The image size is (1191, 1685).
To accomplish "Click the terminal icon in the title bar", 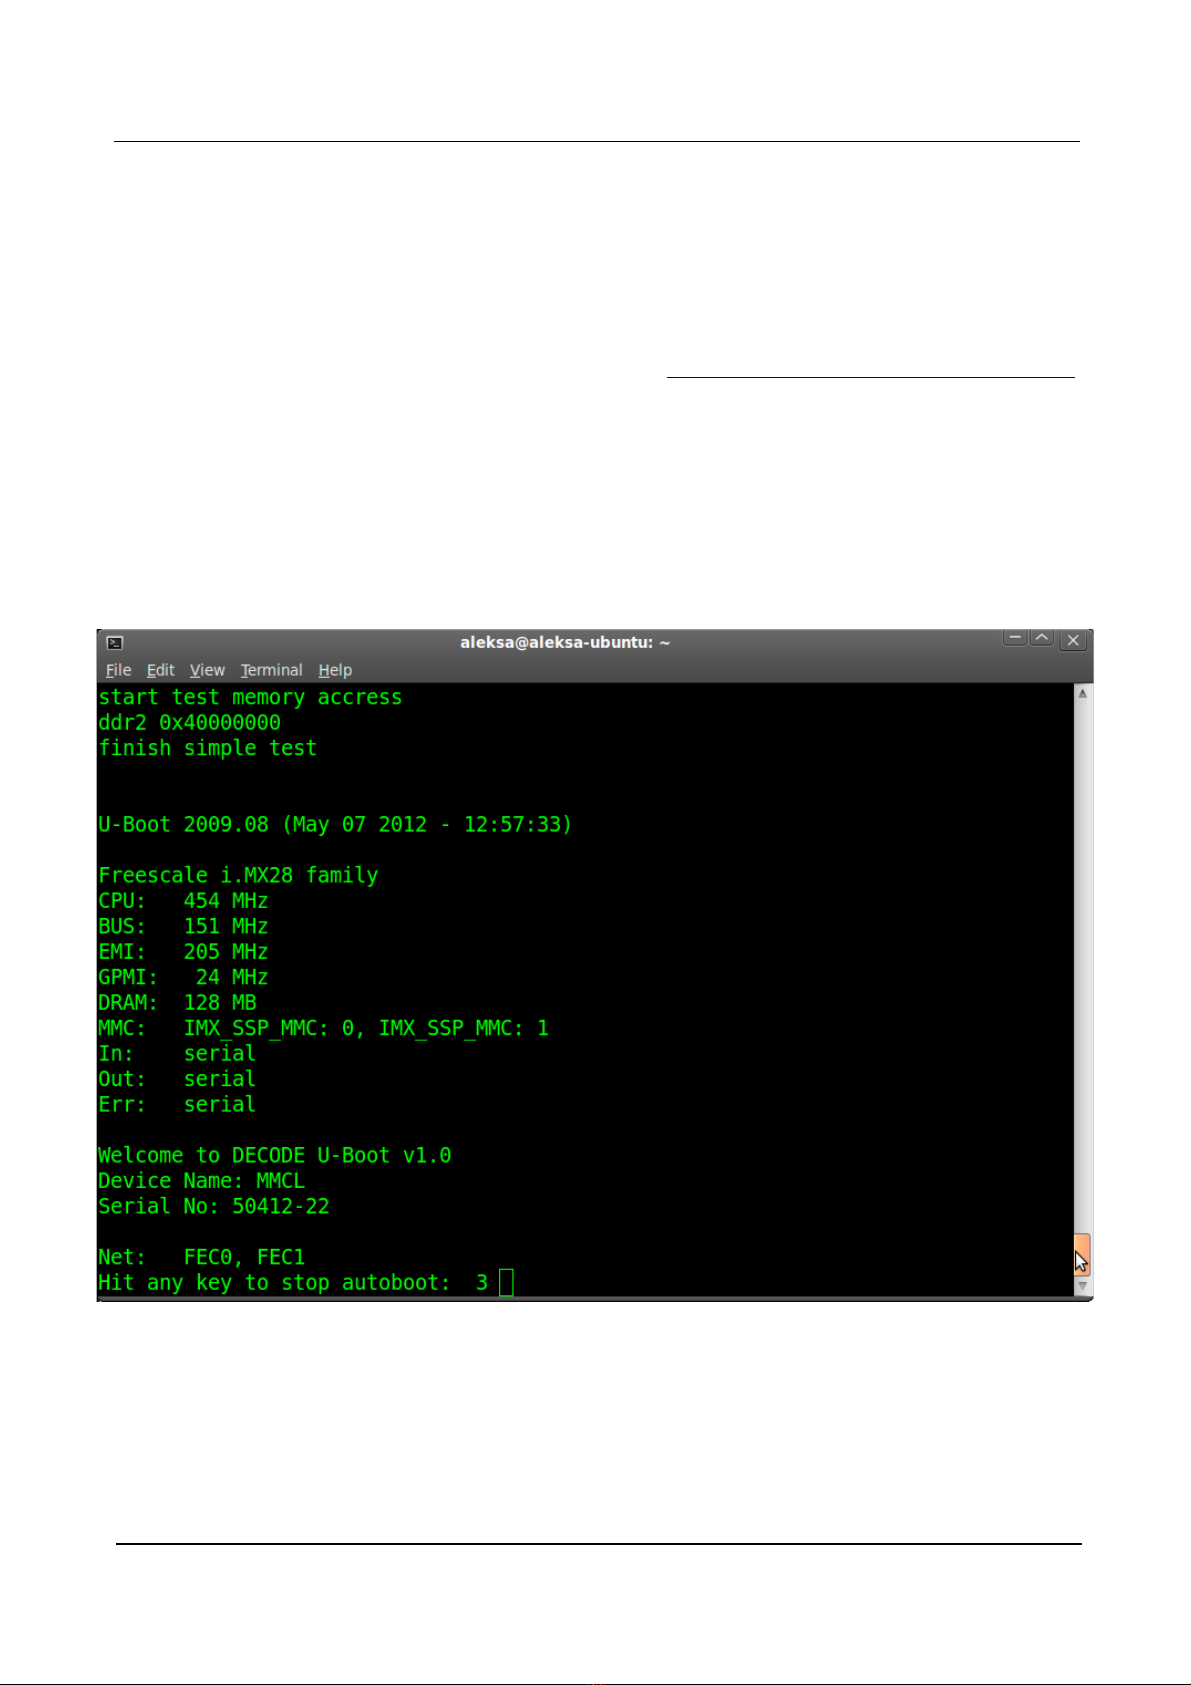I will 115,642.
